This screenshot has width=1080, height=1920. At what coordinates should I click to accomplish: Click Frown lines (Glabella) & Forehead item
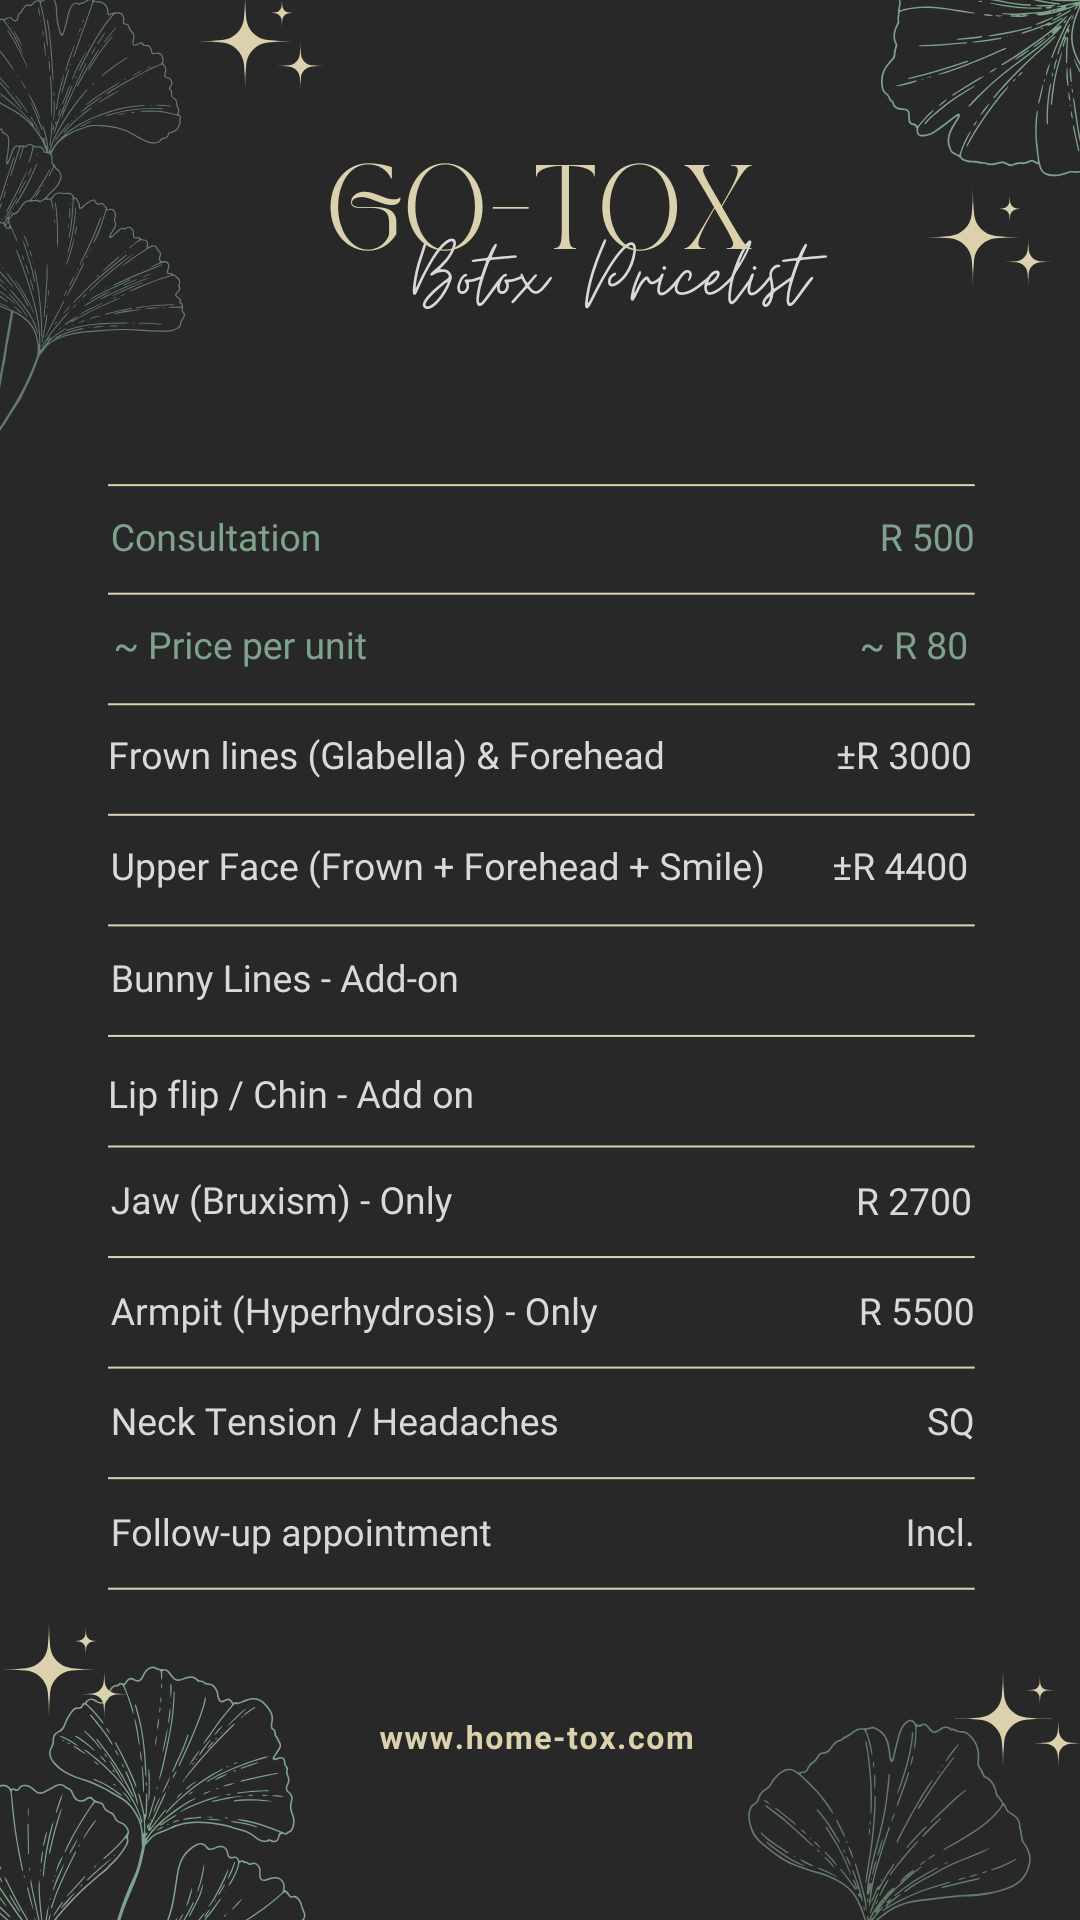386,757
